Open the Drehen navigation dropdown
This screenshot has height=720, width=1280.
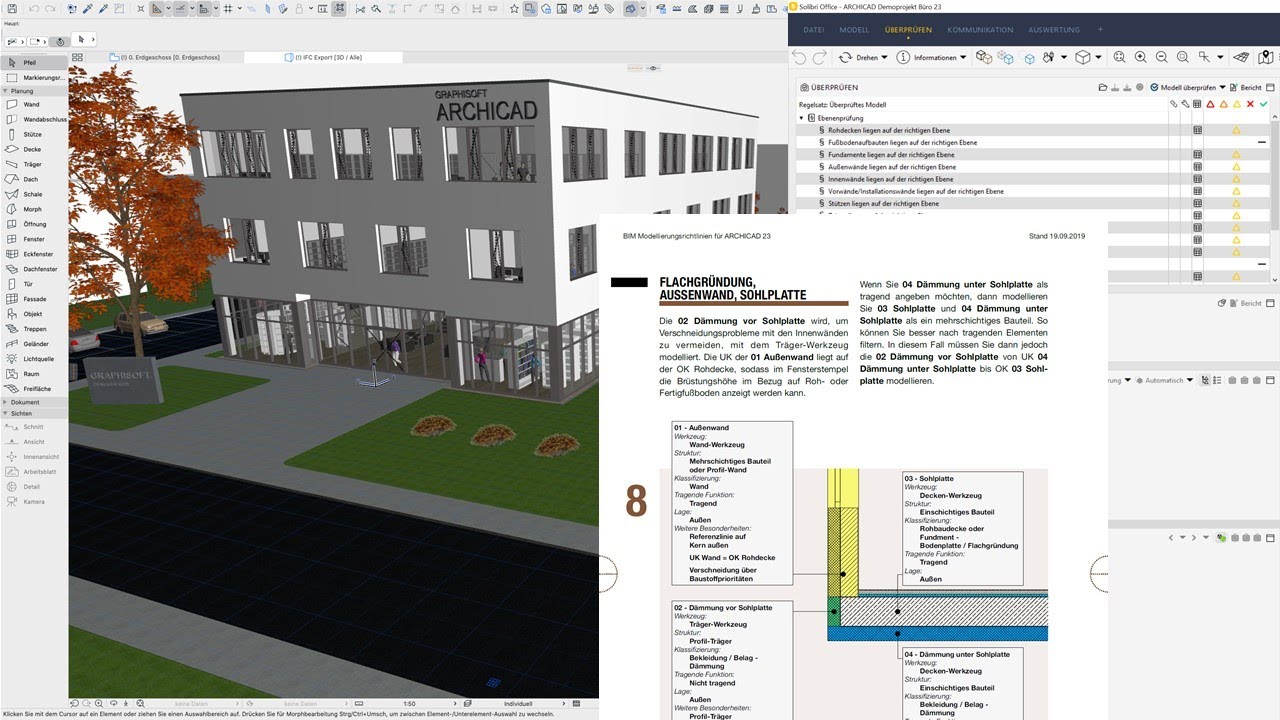click(x=861, y=57)
